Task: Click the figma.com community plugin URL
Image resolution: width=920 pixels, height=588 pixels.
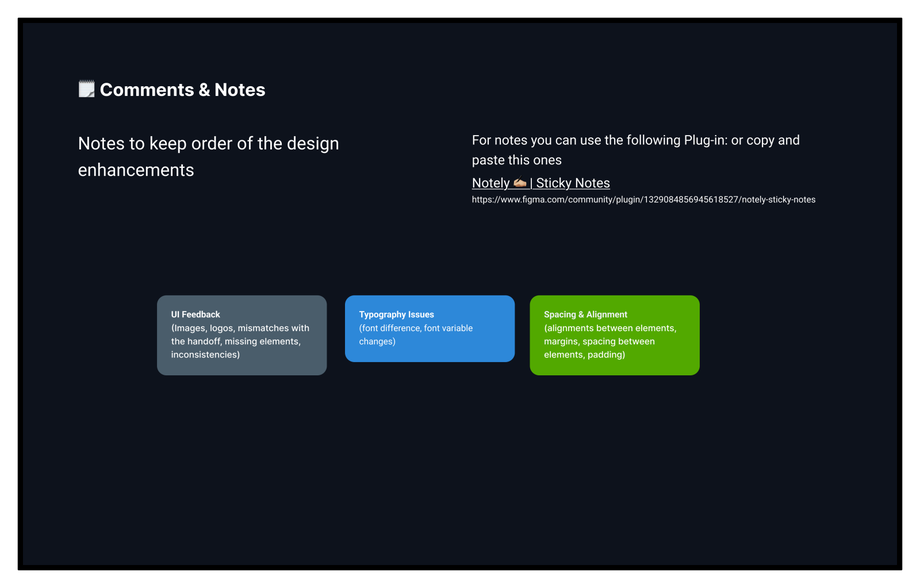Action: (643, 200)
